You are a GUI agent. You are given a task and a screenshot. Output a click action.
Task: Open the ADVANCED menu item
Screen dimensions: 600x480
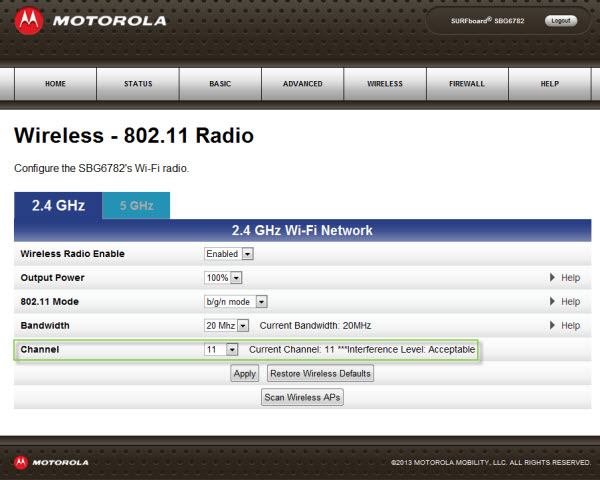(x=302, y=84)
